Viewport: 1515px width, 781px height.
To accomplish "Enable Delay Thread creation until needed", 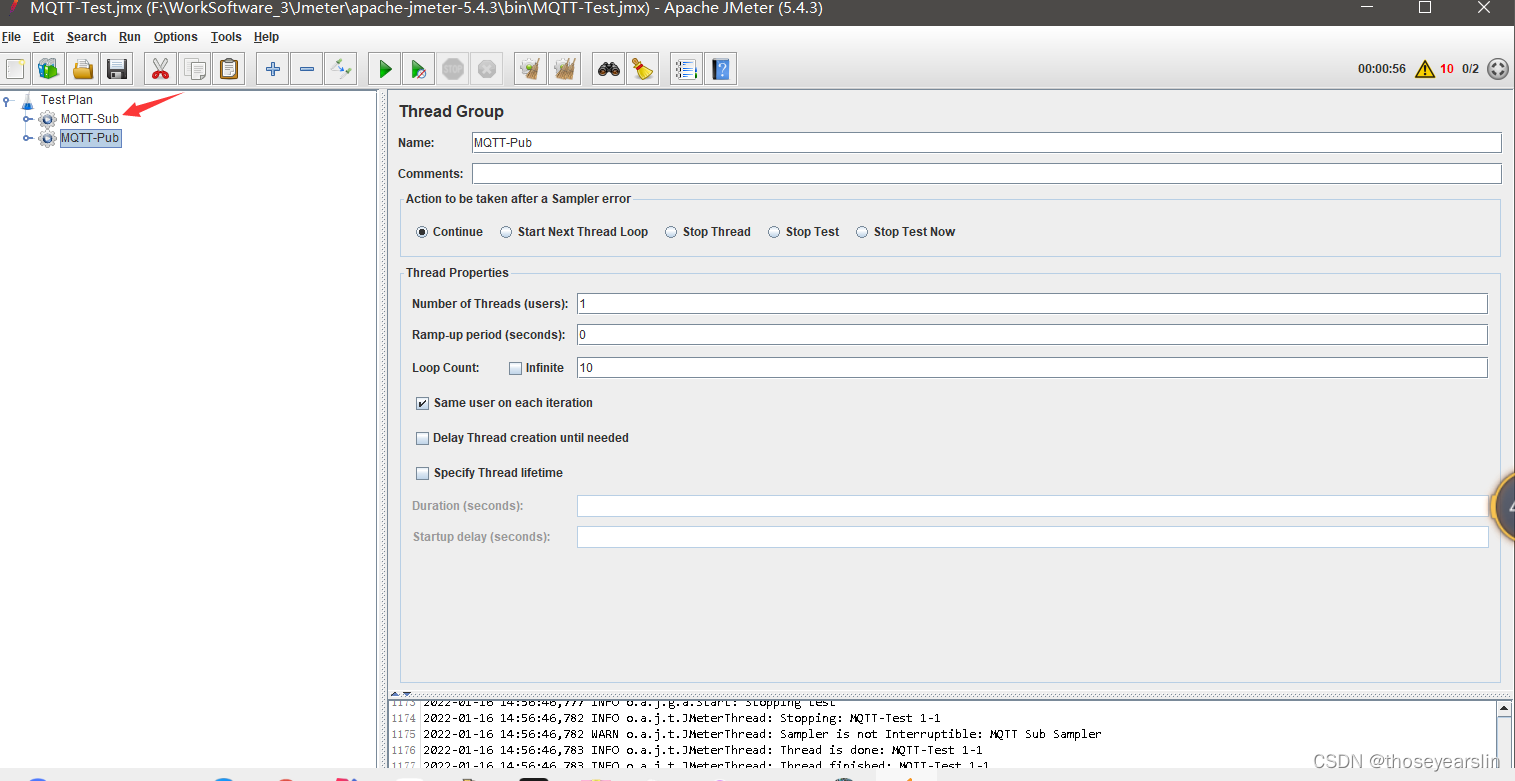I will click(422, 438).
